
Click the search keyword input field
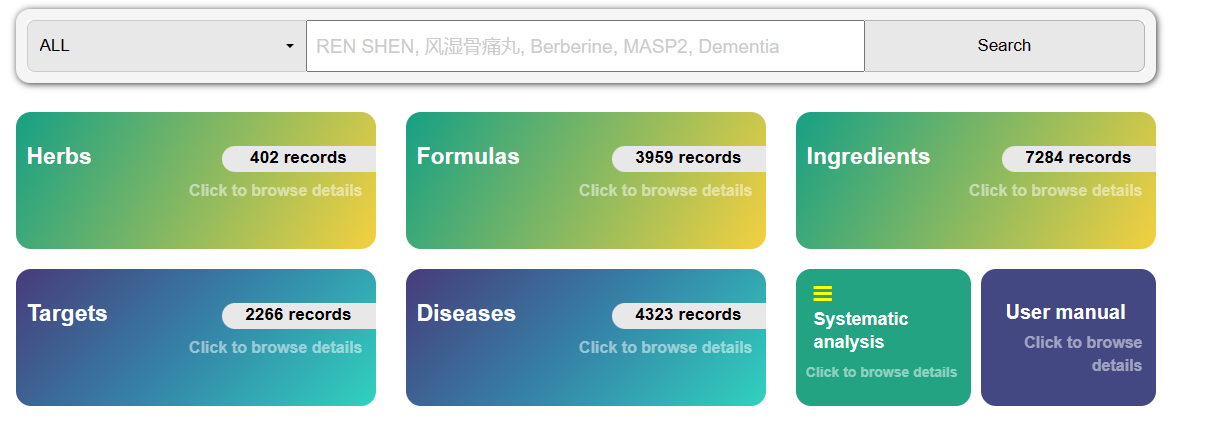pos(585,46)
